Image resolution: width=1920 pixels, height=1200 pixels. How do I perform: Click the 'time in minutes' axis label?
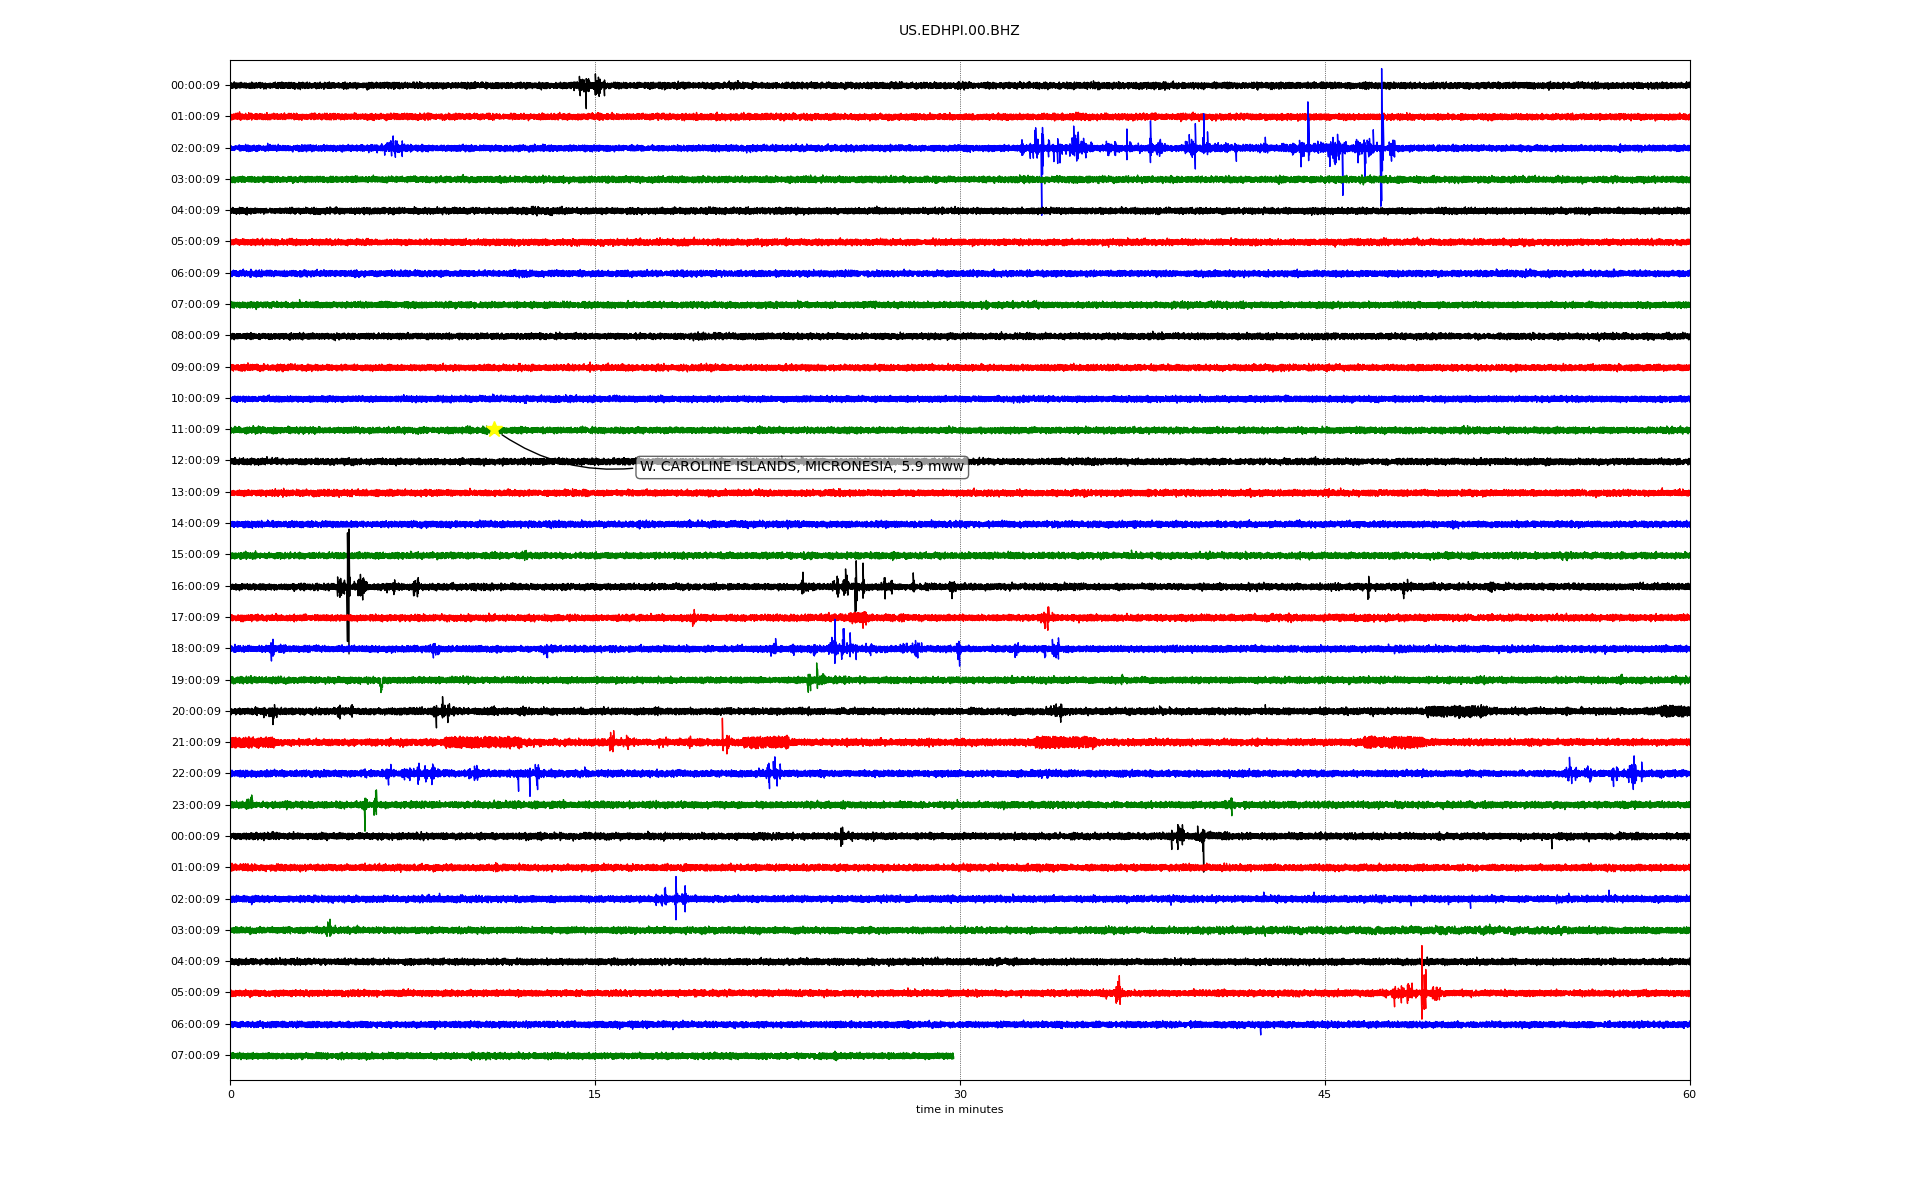tap(958, 1110)
